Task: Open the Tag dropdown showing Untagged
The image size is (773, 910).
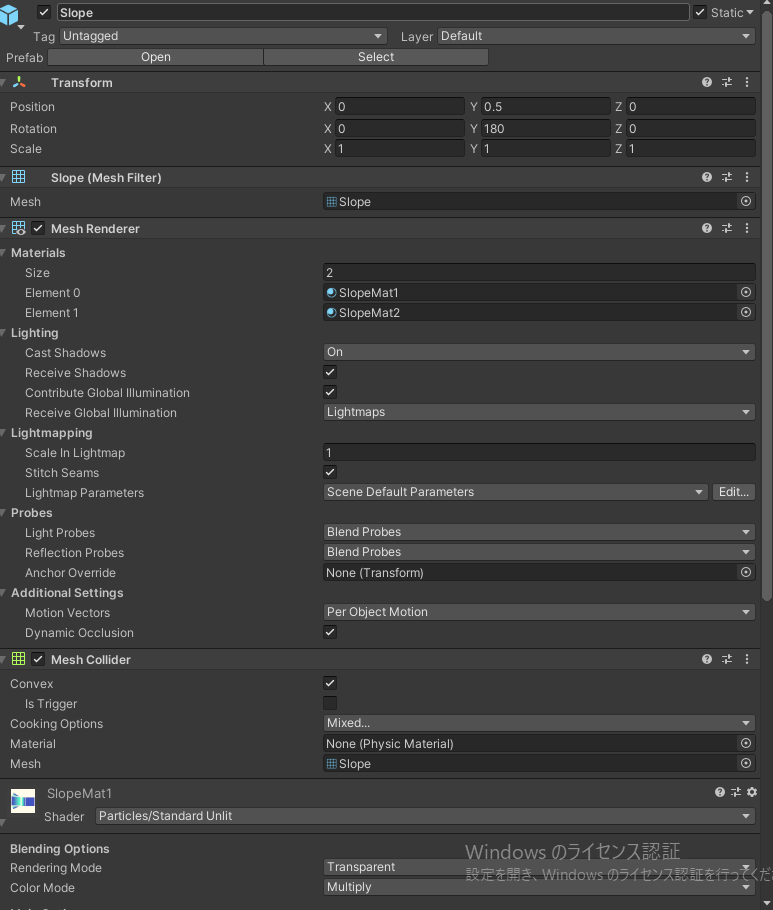Action: coord(223,36)
